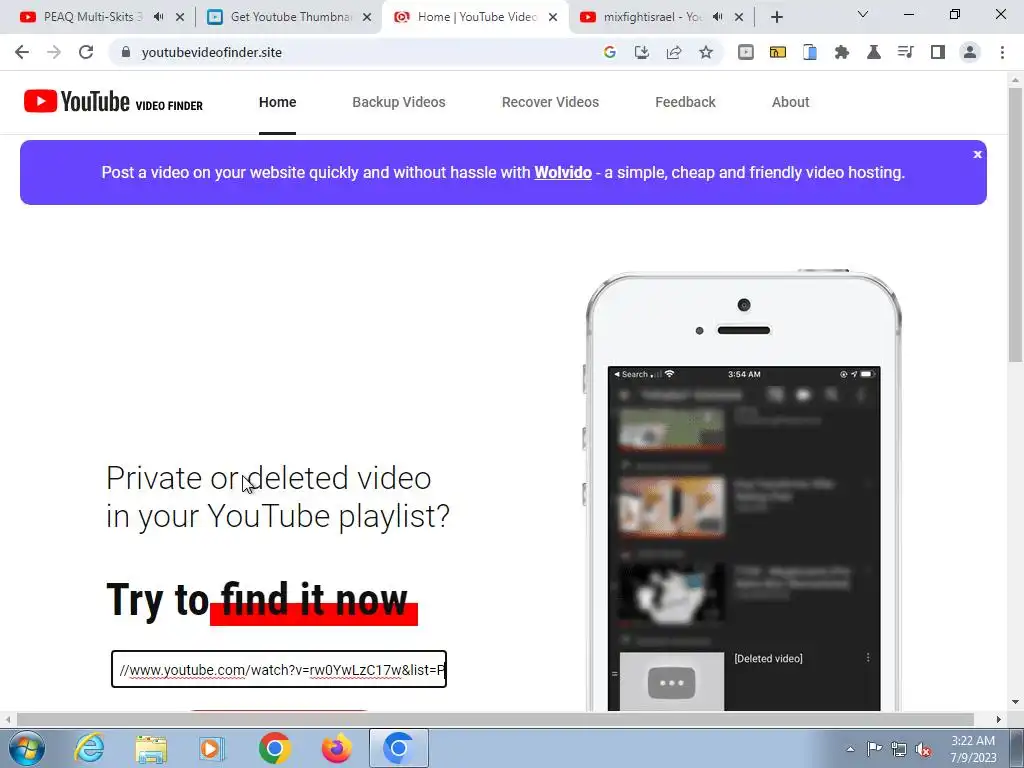Viewport: 1024px width, 768px height.
Task: Open the Home nav item
Action: pyautogui.click(x=278, y=102)
